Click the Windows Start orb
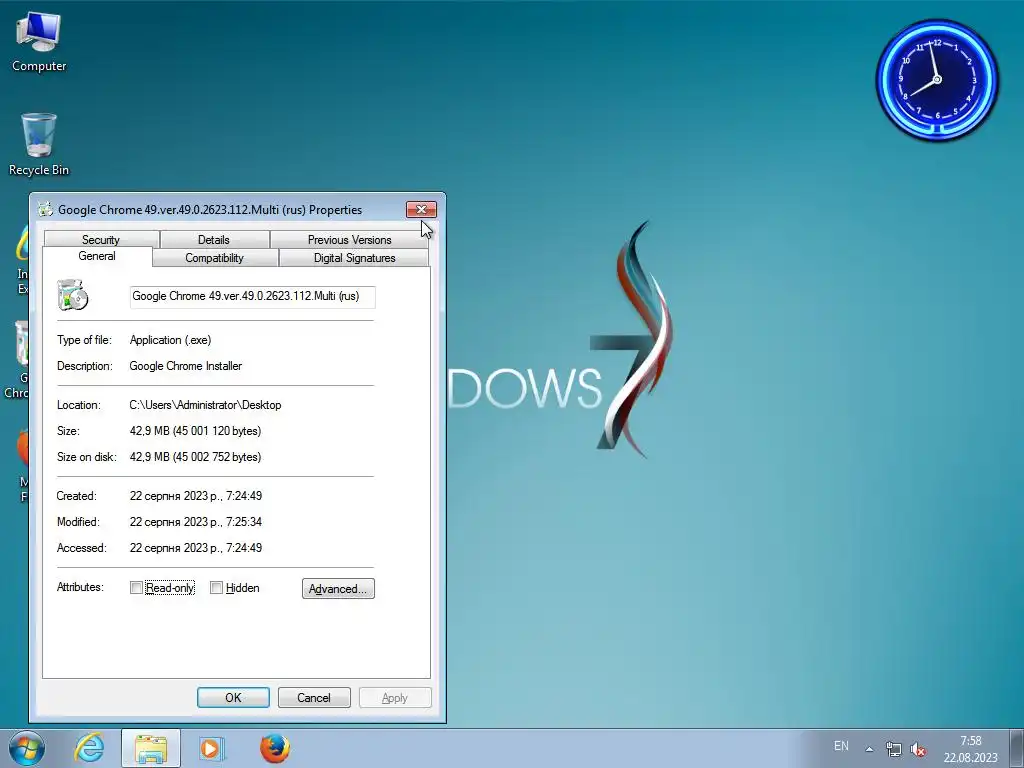 point(27,748)
